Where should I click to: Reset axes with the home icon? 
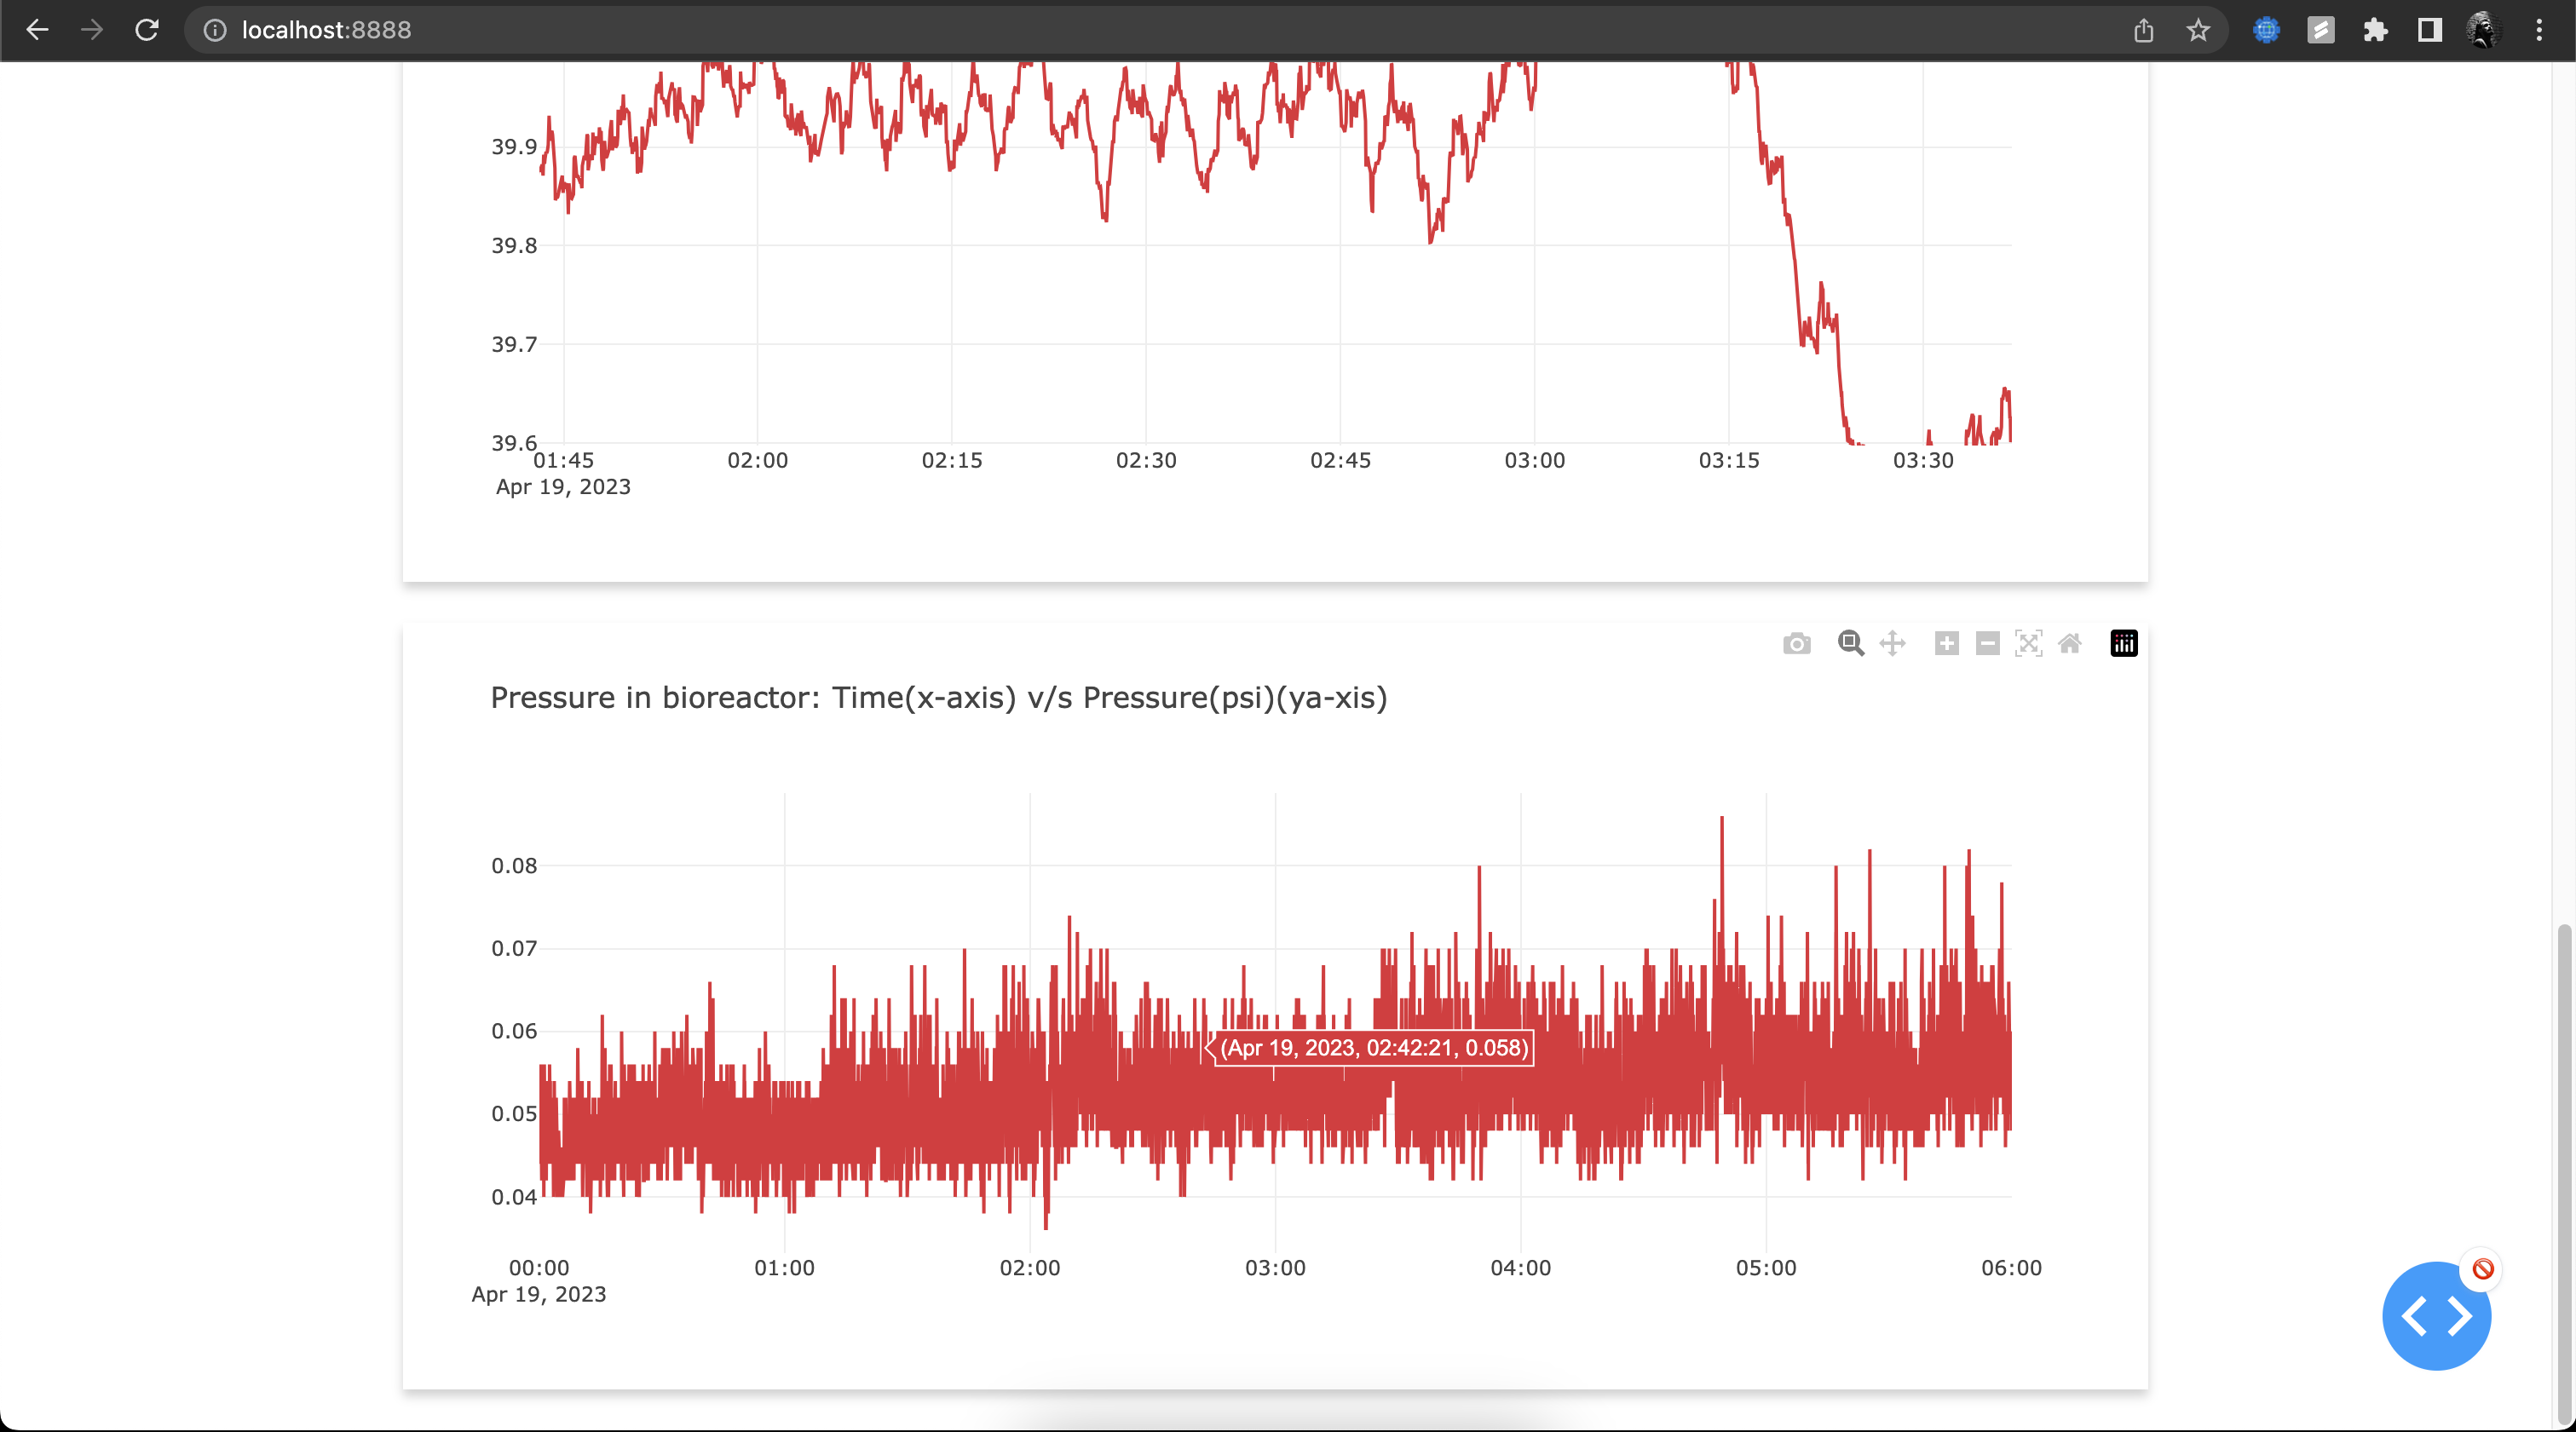(2070, 644)
